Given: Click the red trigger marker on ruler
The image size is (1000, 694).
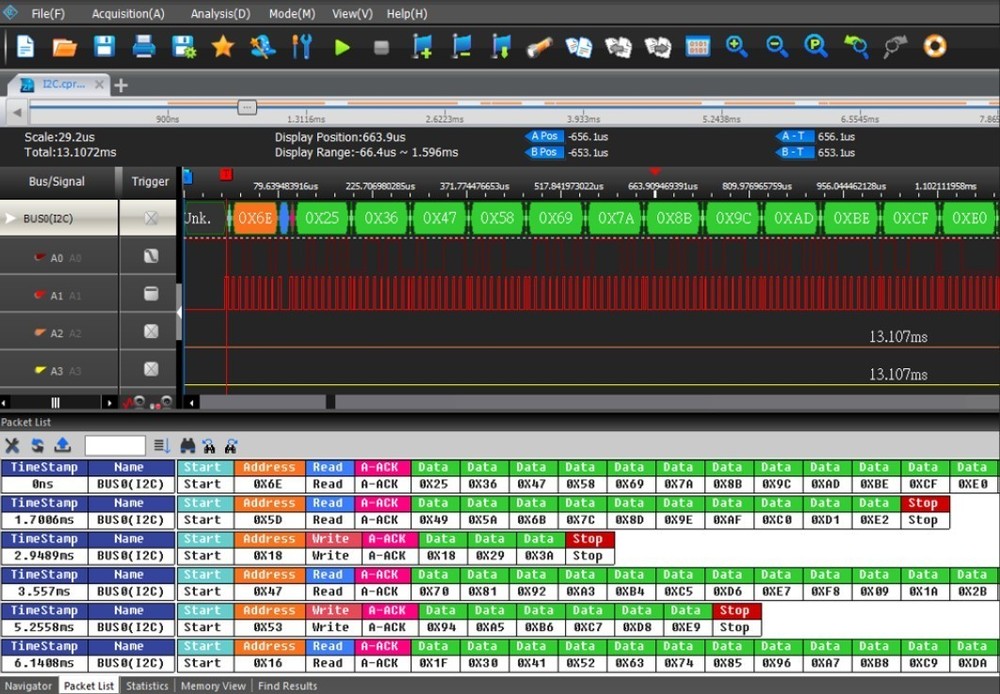Looking at the screenshot, I should pos(226,174).
